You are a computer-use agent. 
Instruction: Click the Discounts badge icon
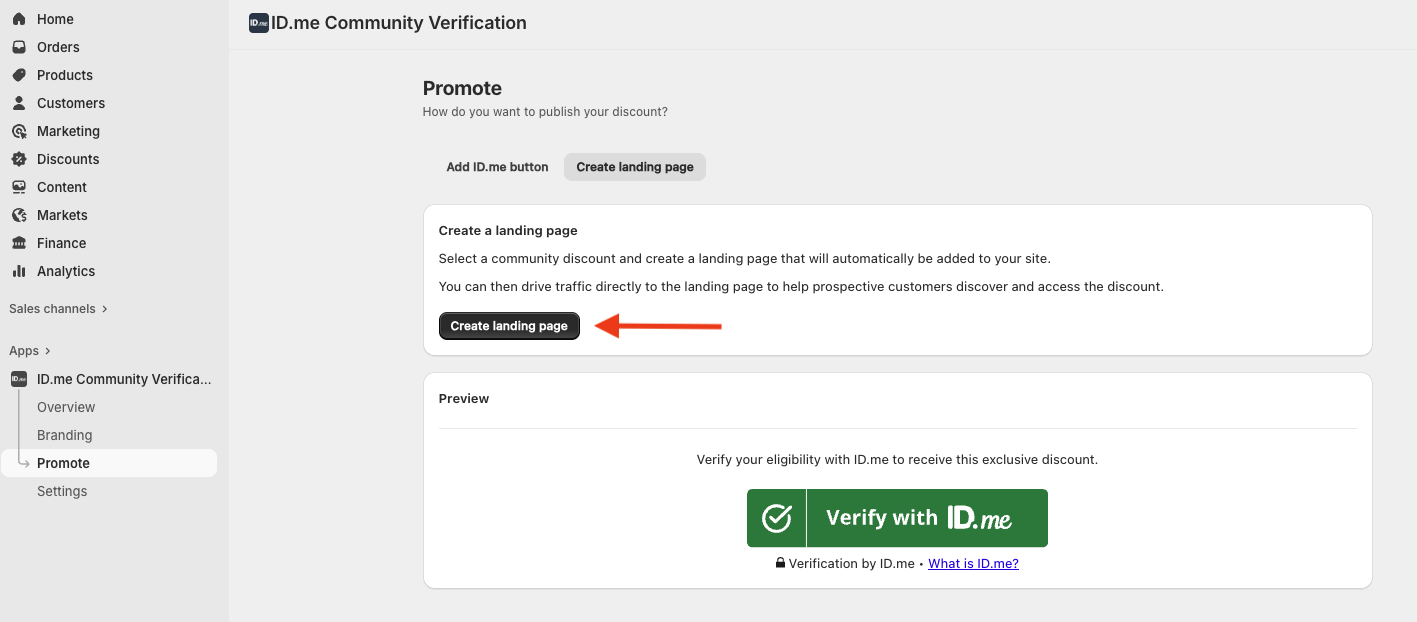coord(19,159)
